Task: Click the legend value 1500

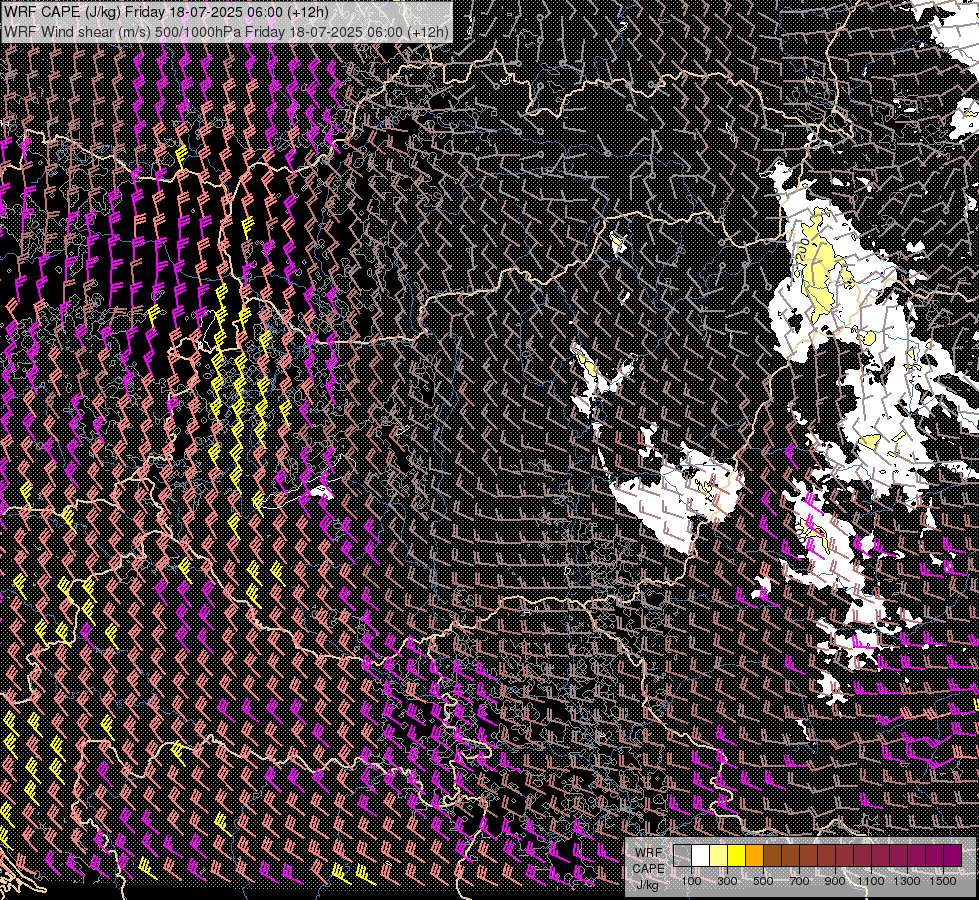Action: click(x=943, y=881)
